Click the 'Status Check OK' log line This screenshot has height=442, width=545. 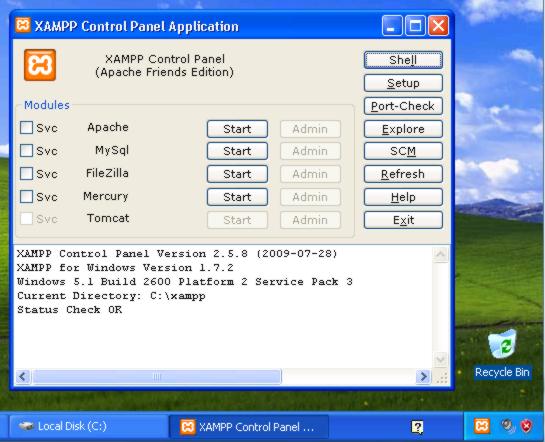70,310
